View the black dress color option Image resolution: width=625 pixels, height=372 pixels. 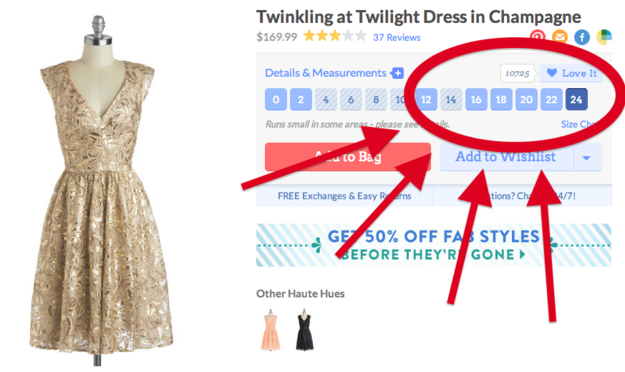click(x=305, y=330)
